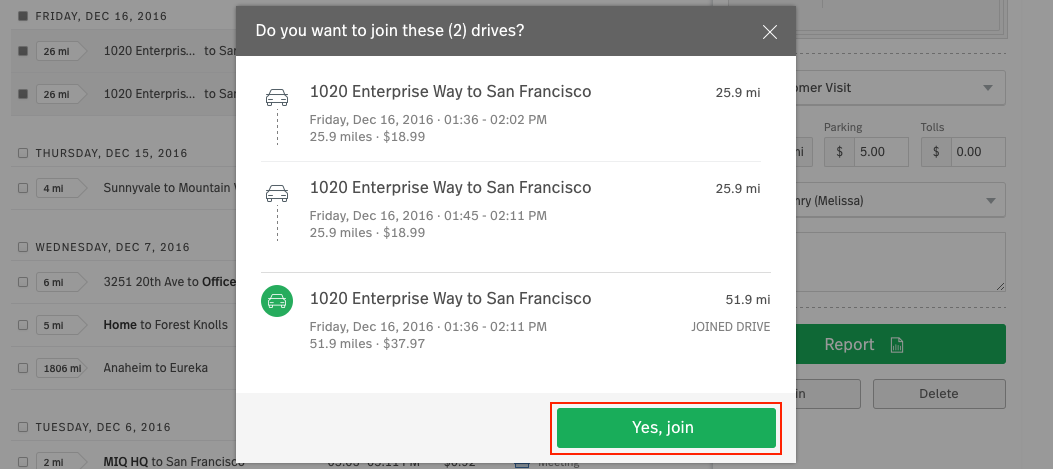This screenshot has height=469, width=1053.
Task: Toggle the Friday, Dec 16 date checkbox
Action: [23, 16]
